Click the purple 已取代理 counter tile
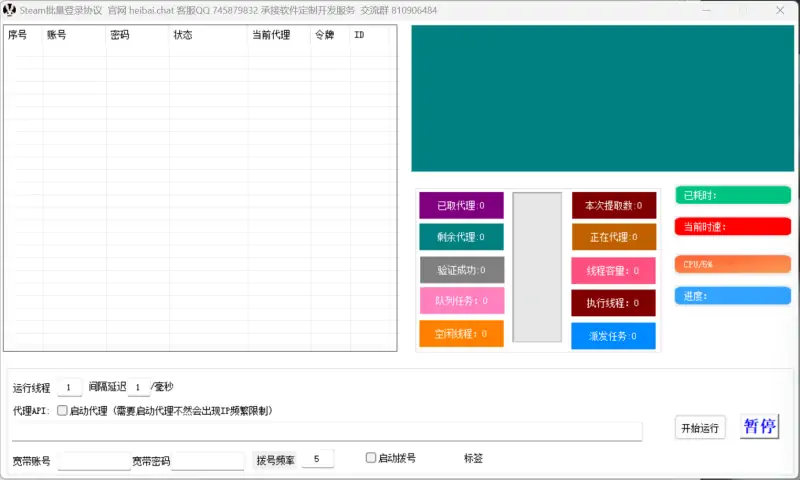800x480 pixels. tap(461, 205)
